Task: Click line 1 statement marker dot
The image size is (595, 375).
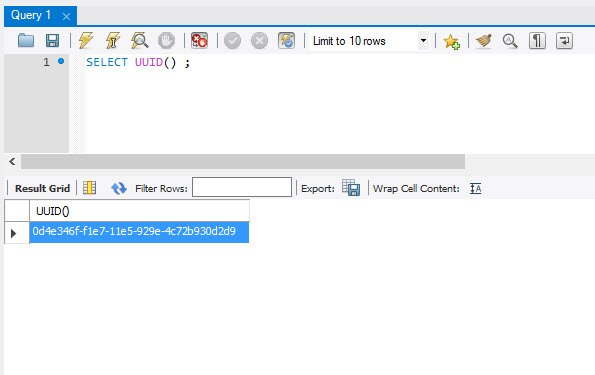Action: click(x=61, y=61)
